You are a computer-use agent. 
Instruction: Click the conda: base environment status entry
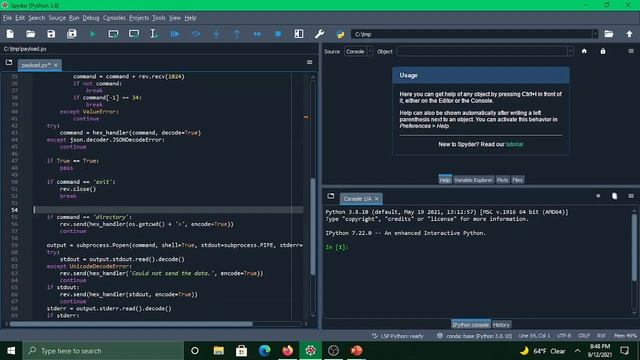point(474,336)
